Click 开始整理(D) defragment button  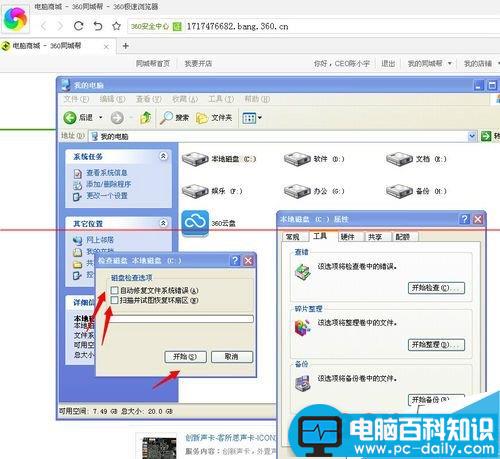coord(436,345)
